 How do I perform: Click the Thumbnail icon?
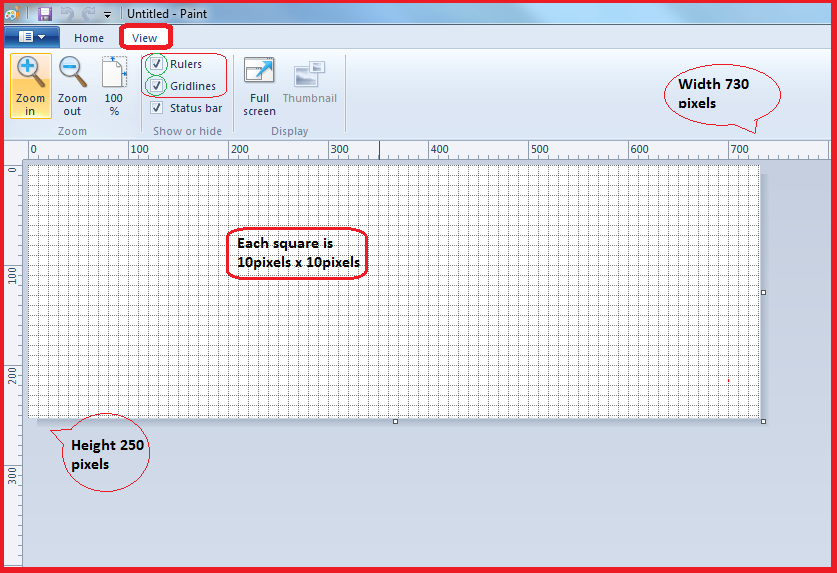(309, 74)
